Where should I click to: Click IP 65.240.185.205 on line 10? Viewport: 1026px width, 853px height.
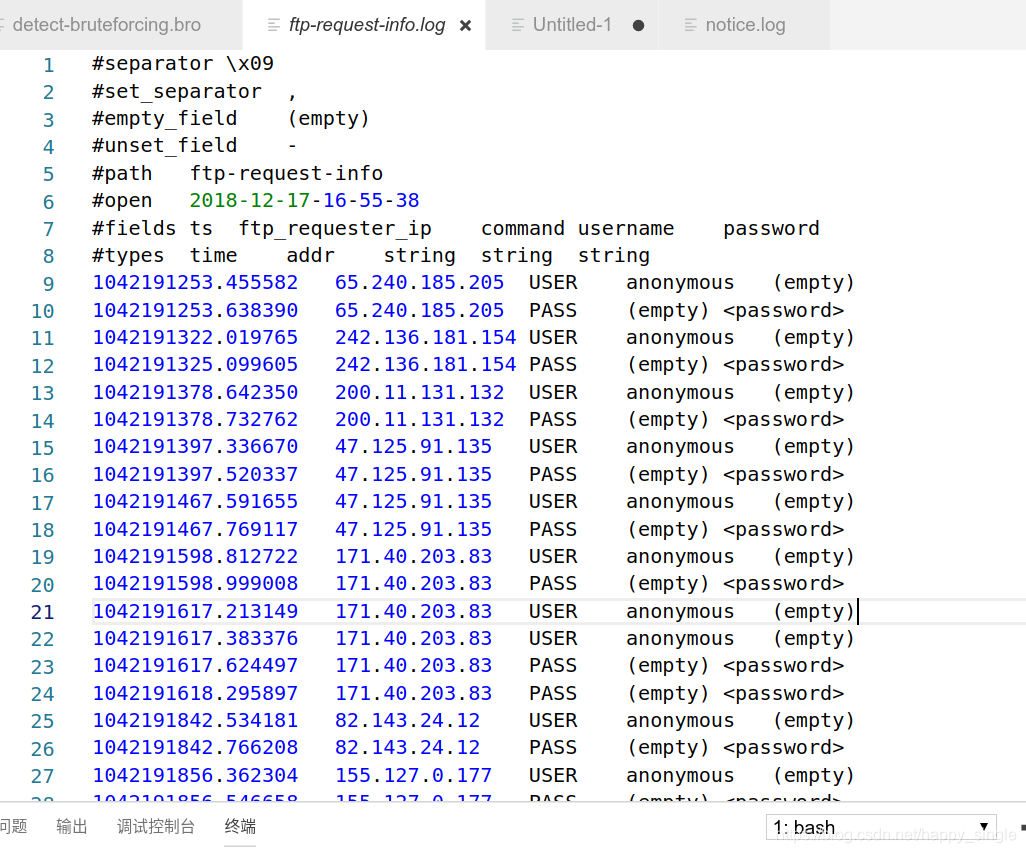[x=419, y=310]
